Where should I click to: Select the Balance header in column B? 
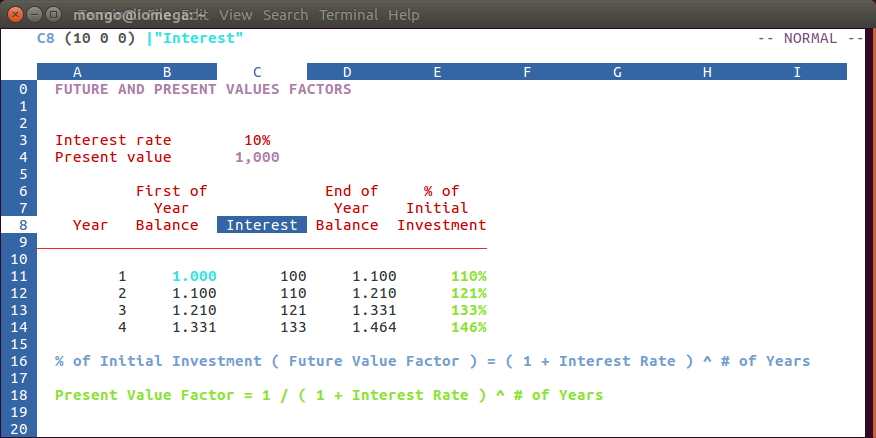(x=167, y=225)
